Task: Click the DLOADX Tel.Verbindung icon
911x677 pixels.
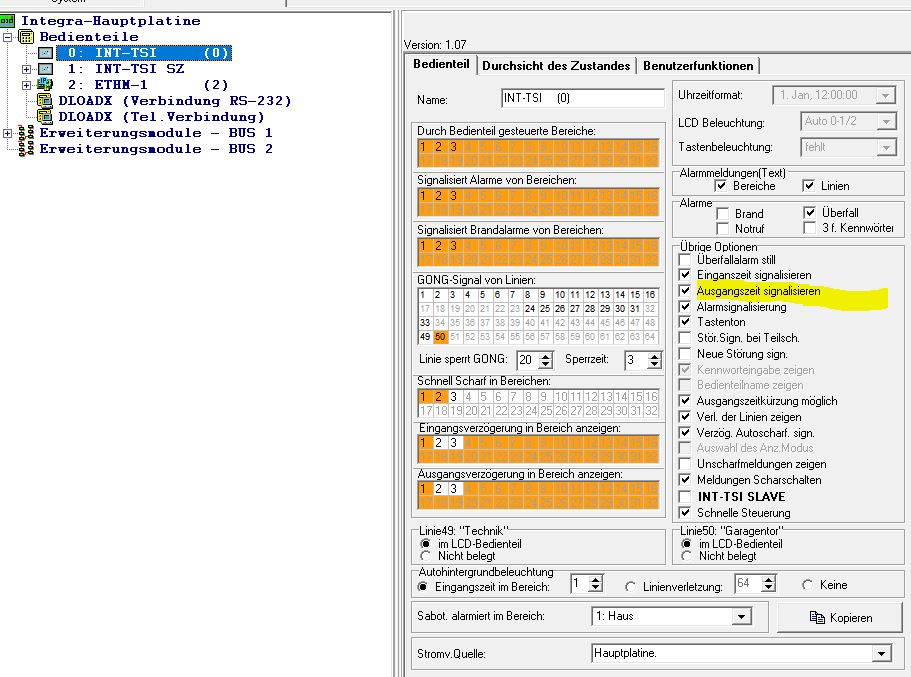Action: 45,117
